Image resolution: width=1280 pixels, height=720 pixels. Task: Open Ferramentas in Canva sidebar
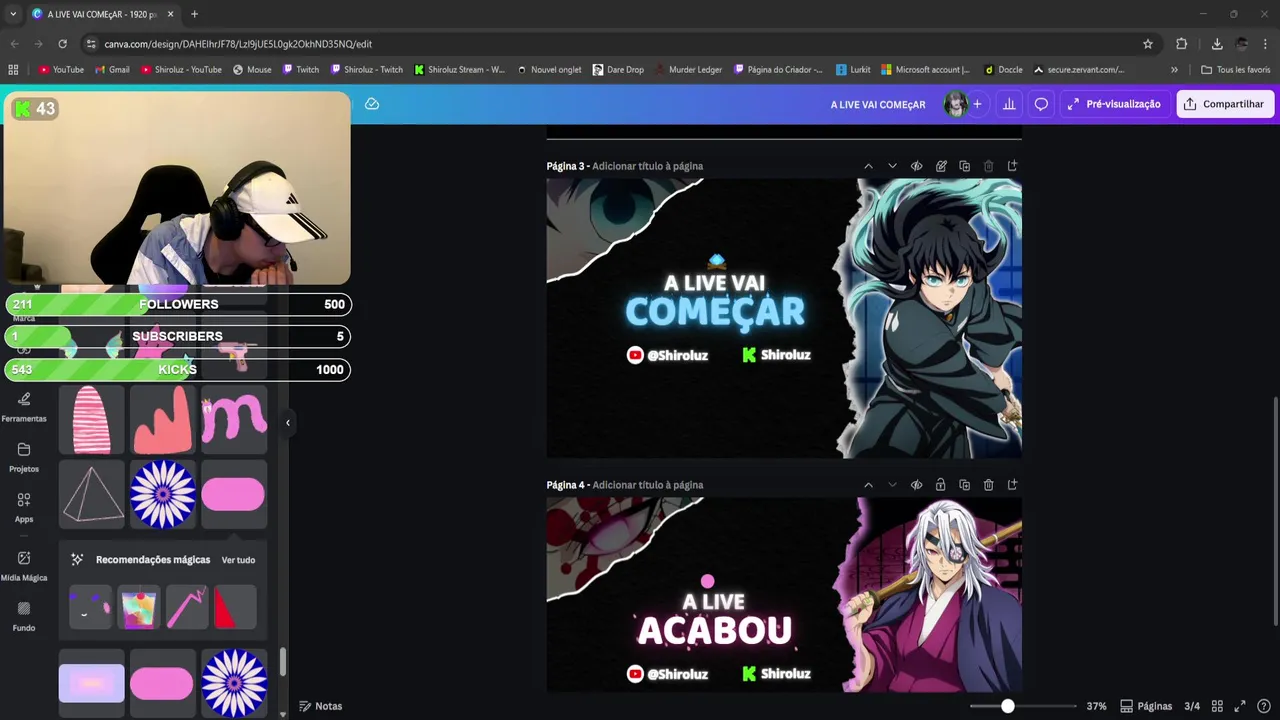(24, 406)
